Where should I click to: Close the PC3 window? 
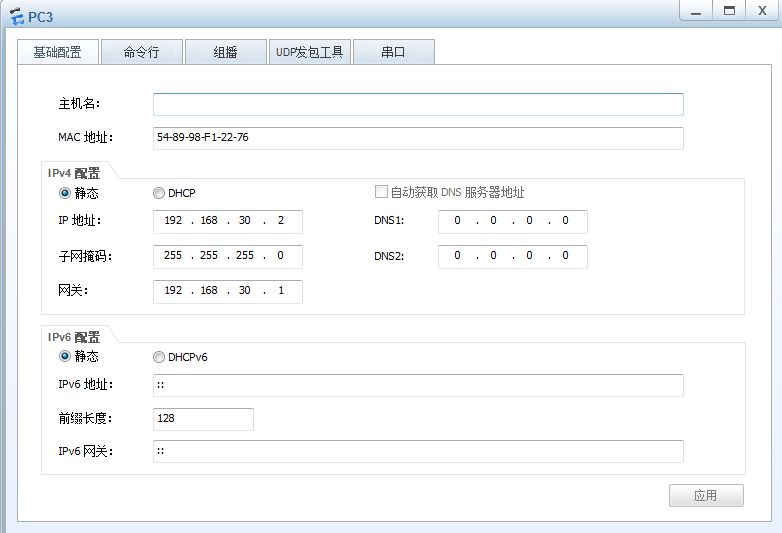762,11
